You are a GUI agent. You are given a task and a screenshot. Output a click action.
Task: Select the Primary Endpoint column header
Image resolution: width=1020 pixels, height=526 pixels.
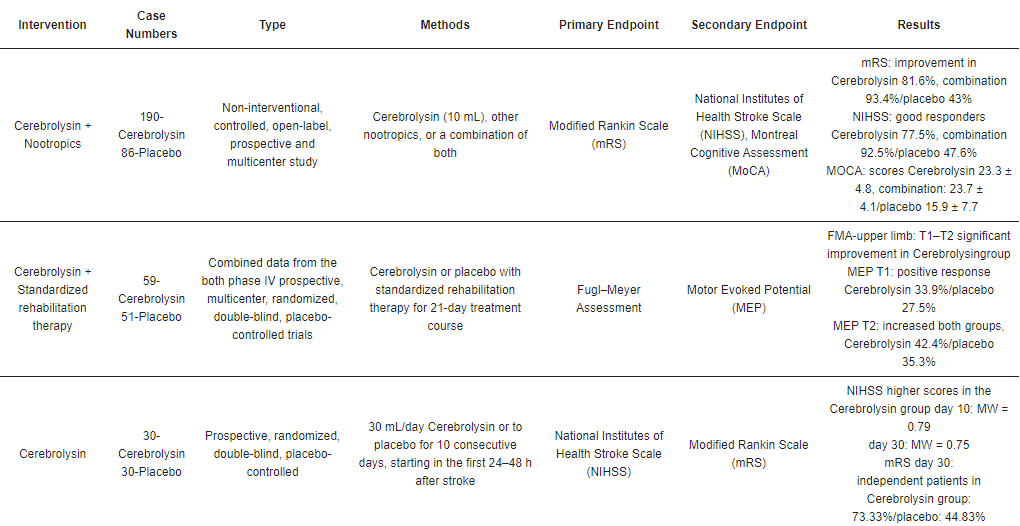(609, 25)
